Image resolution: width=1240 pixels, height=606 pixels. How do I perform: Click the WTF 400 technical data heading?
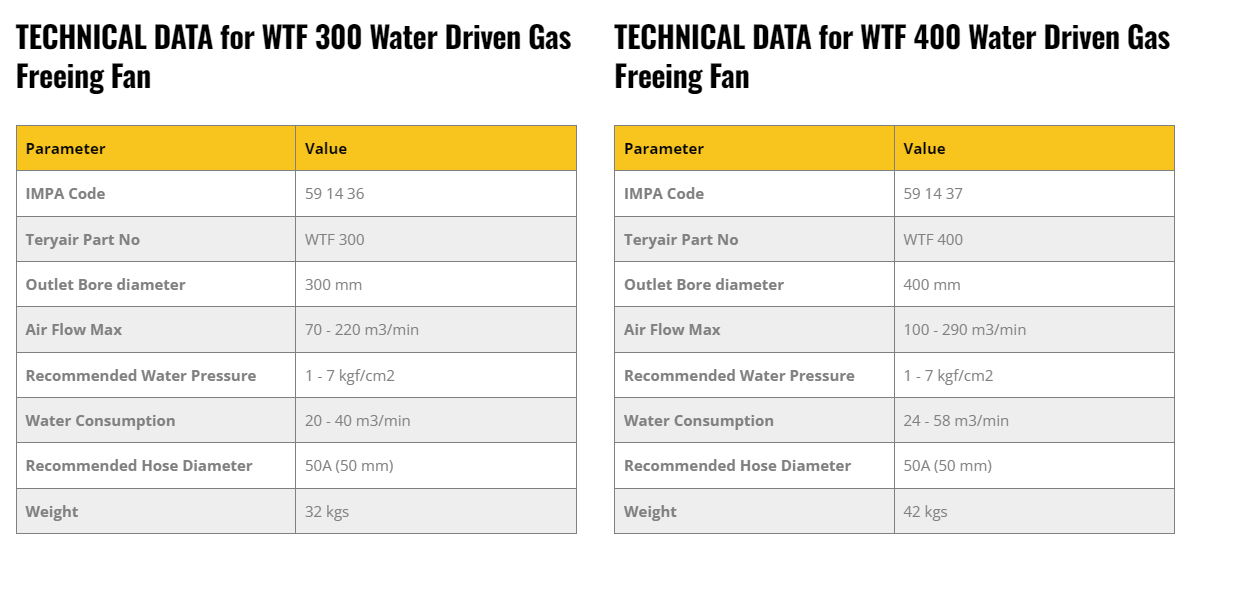click(x=892, y=56)
